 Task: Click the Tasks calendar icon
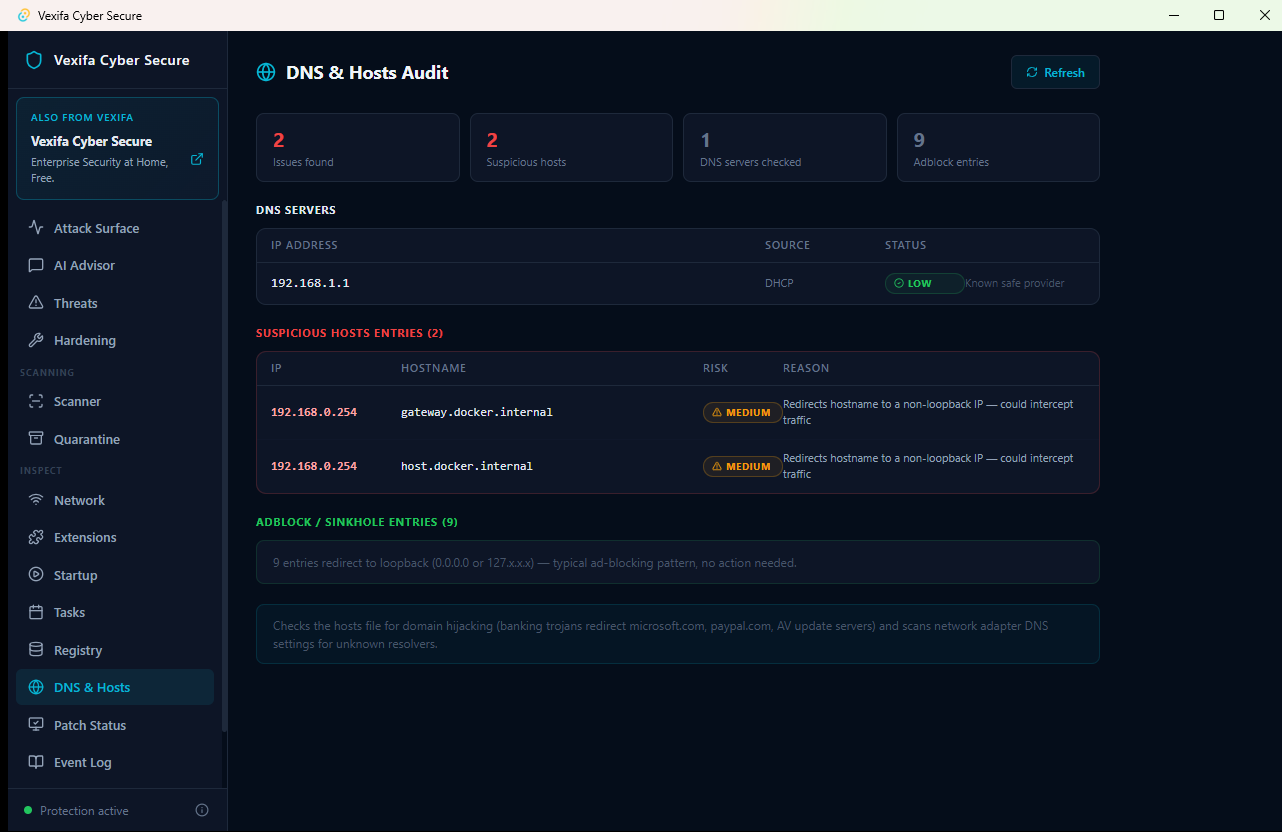pos(36,612)
